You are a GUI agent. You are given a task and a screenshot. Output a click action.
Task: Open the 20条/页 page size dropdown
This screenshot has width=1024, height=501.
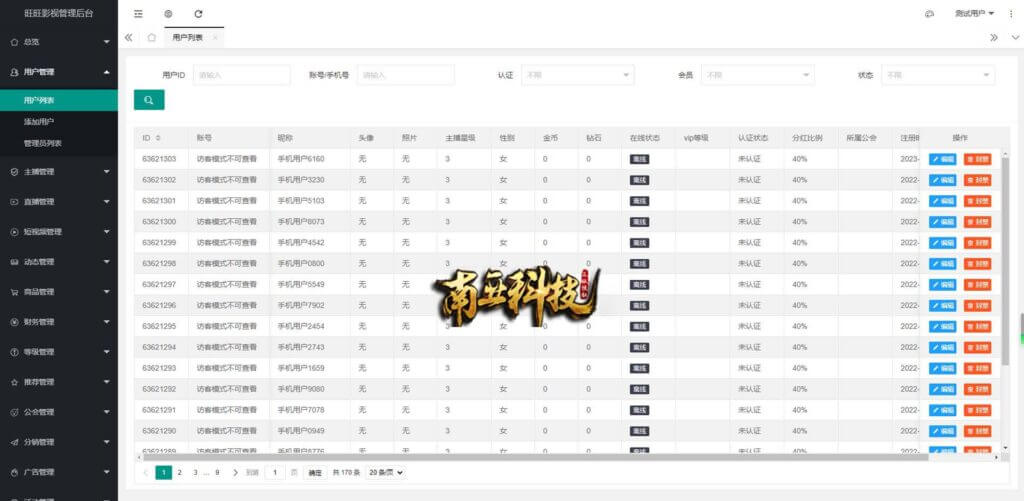385,472
